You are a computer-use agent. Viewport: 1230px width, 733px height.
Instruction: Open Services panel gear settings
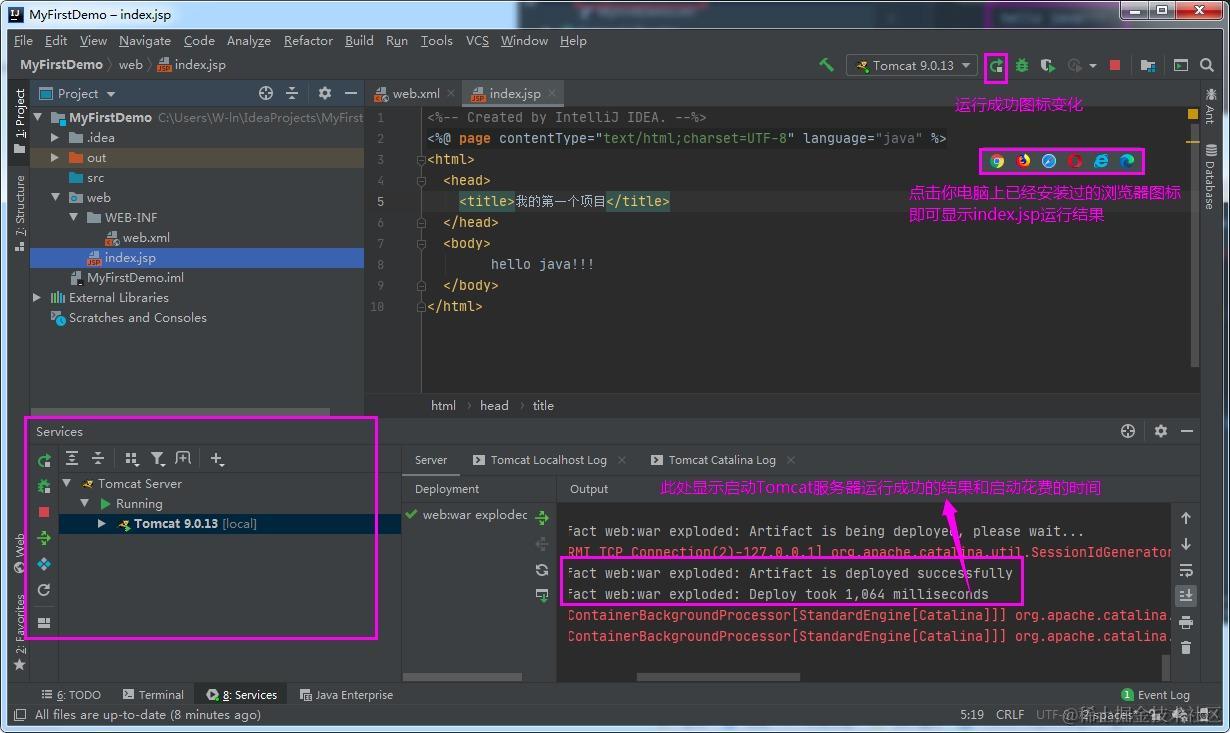point(1160,431)
